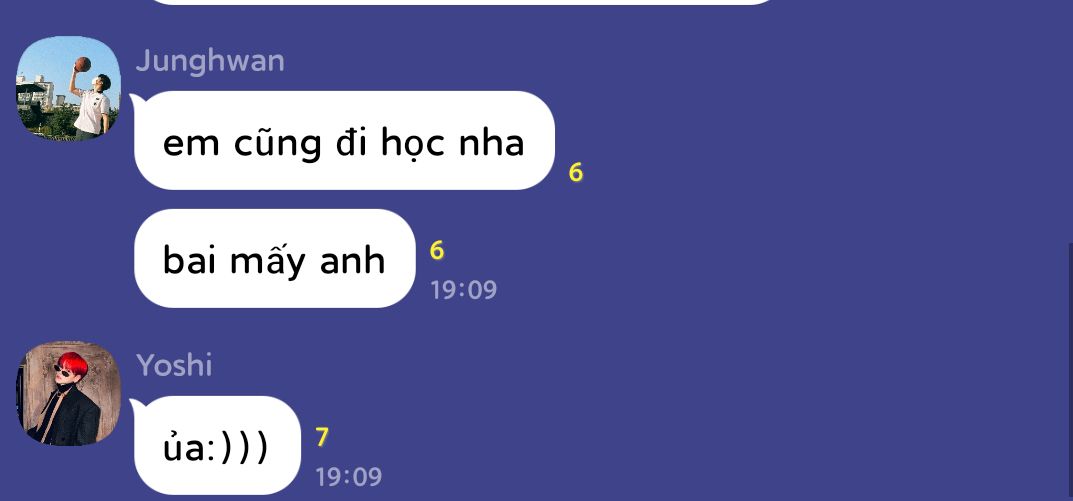Select the "em cũng đi học nha" message

[x=344, y=140]
